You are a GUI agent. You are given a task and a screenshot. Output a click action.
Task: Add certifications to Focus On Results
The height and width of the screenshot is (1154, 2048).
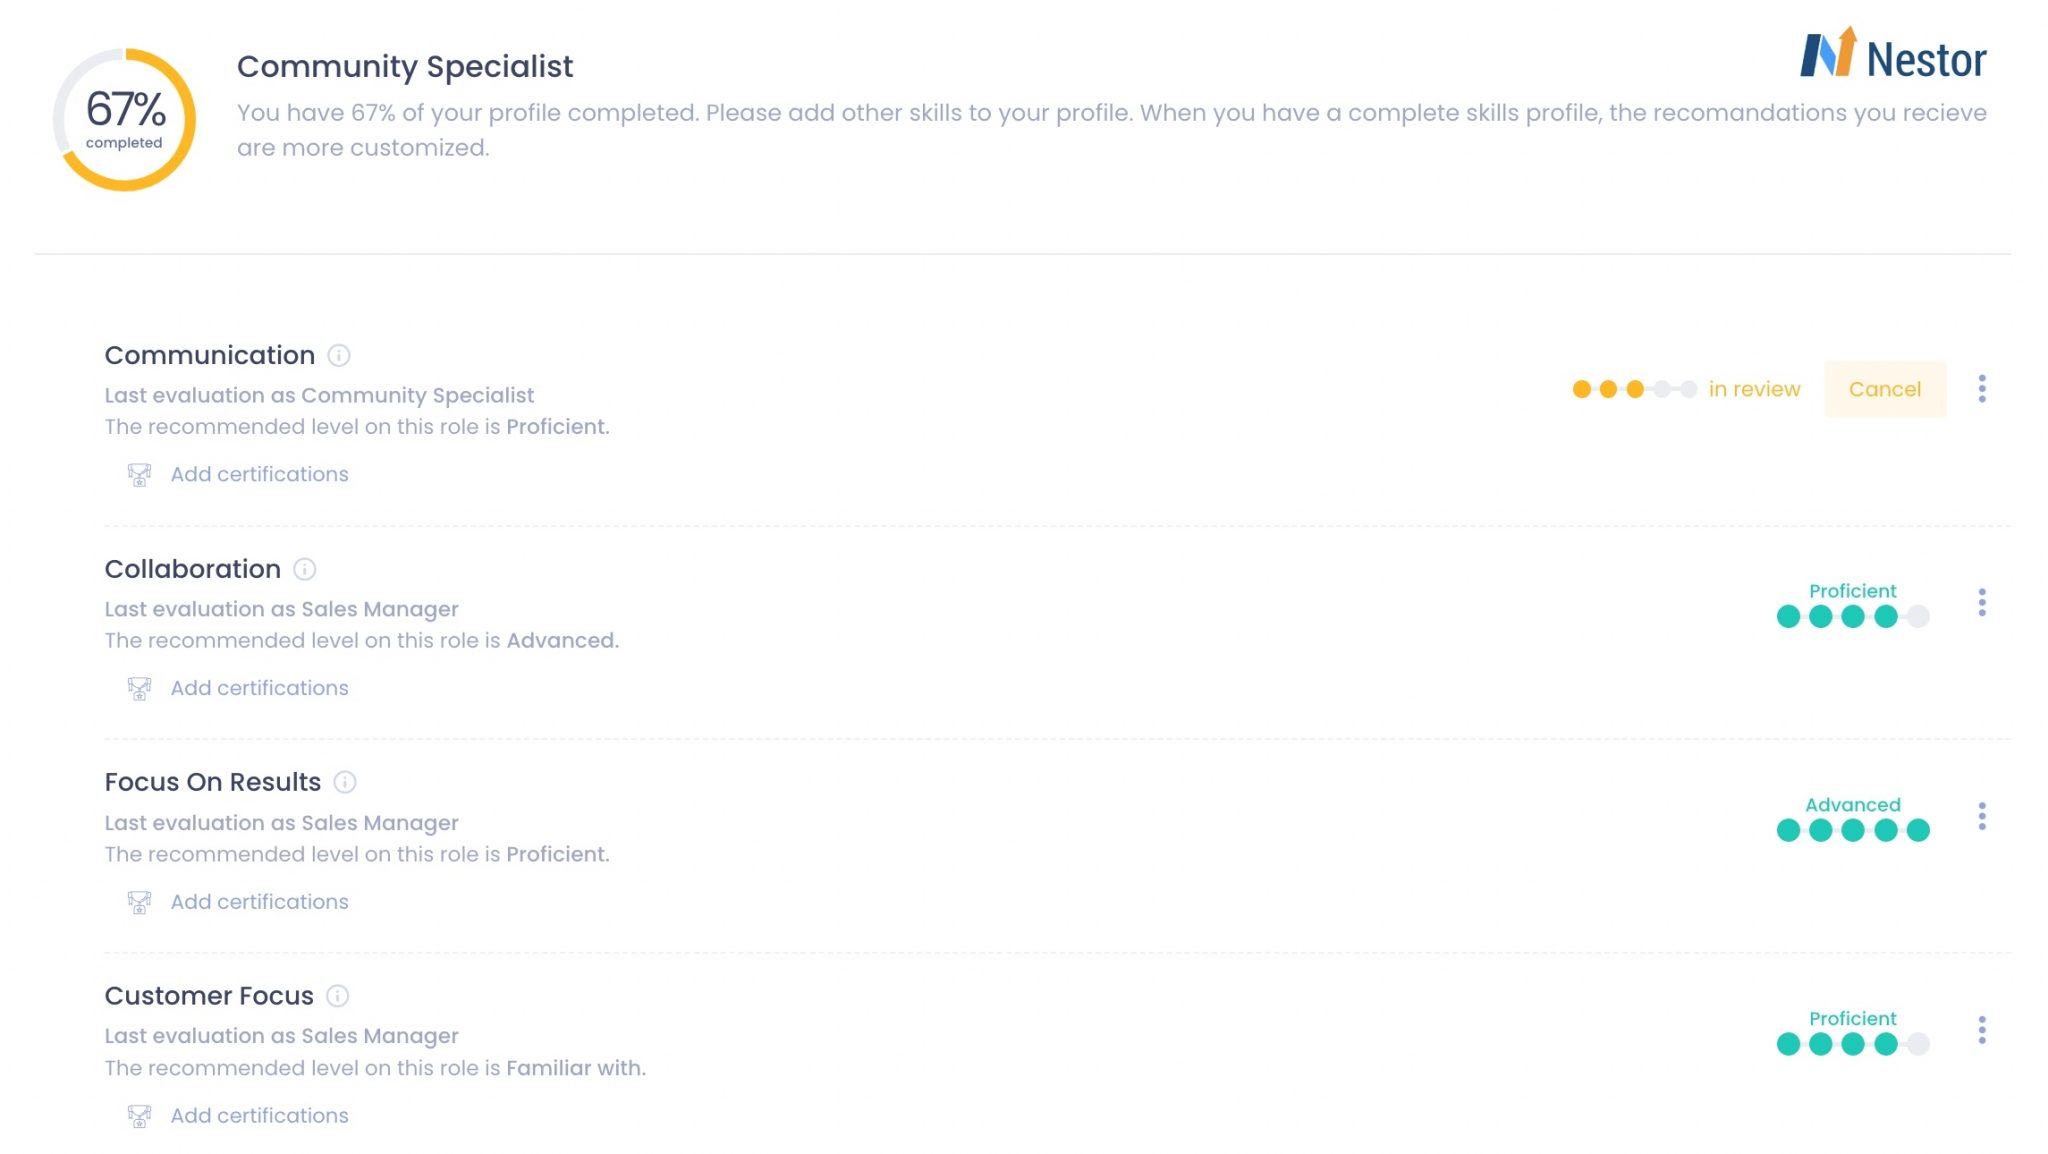tap(259, 902)
